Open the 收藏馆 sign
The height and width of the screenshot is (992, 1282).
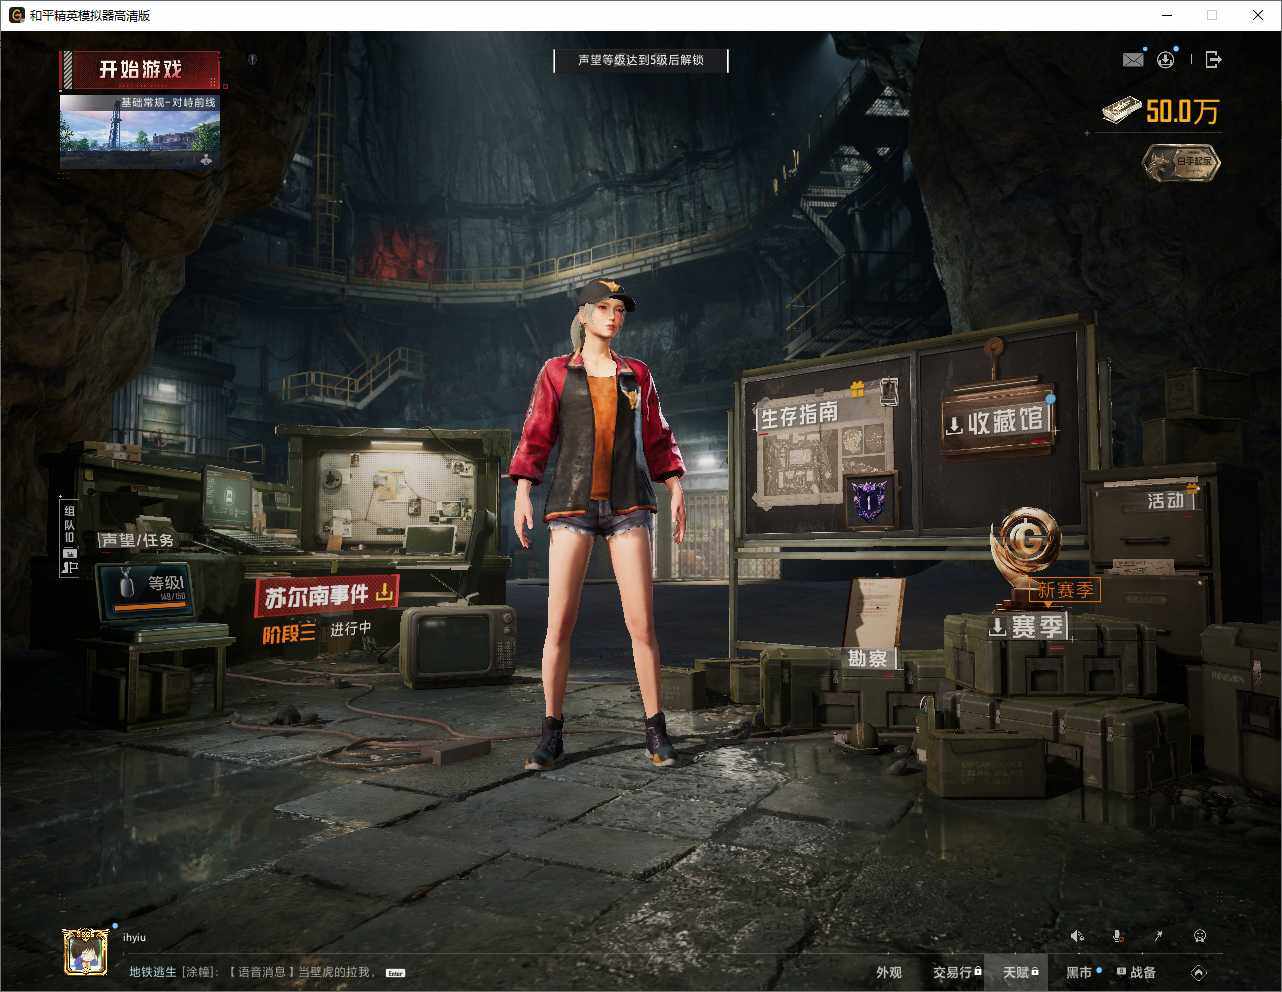[x=998, y=421]
